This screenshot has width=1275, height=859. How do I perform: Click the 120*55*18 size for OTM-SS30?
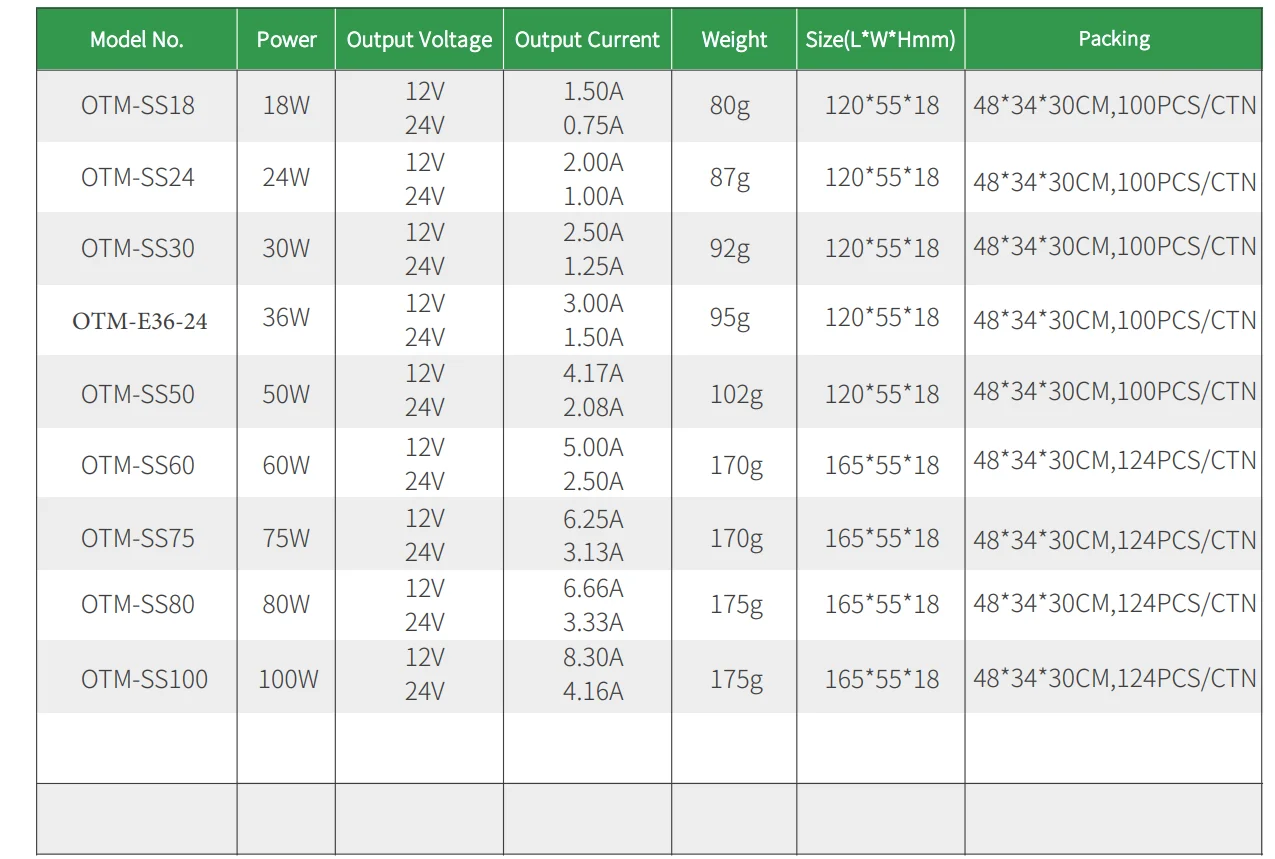pos(878,248)
